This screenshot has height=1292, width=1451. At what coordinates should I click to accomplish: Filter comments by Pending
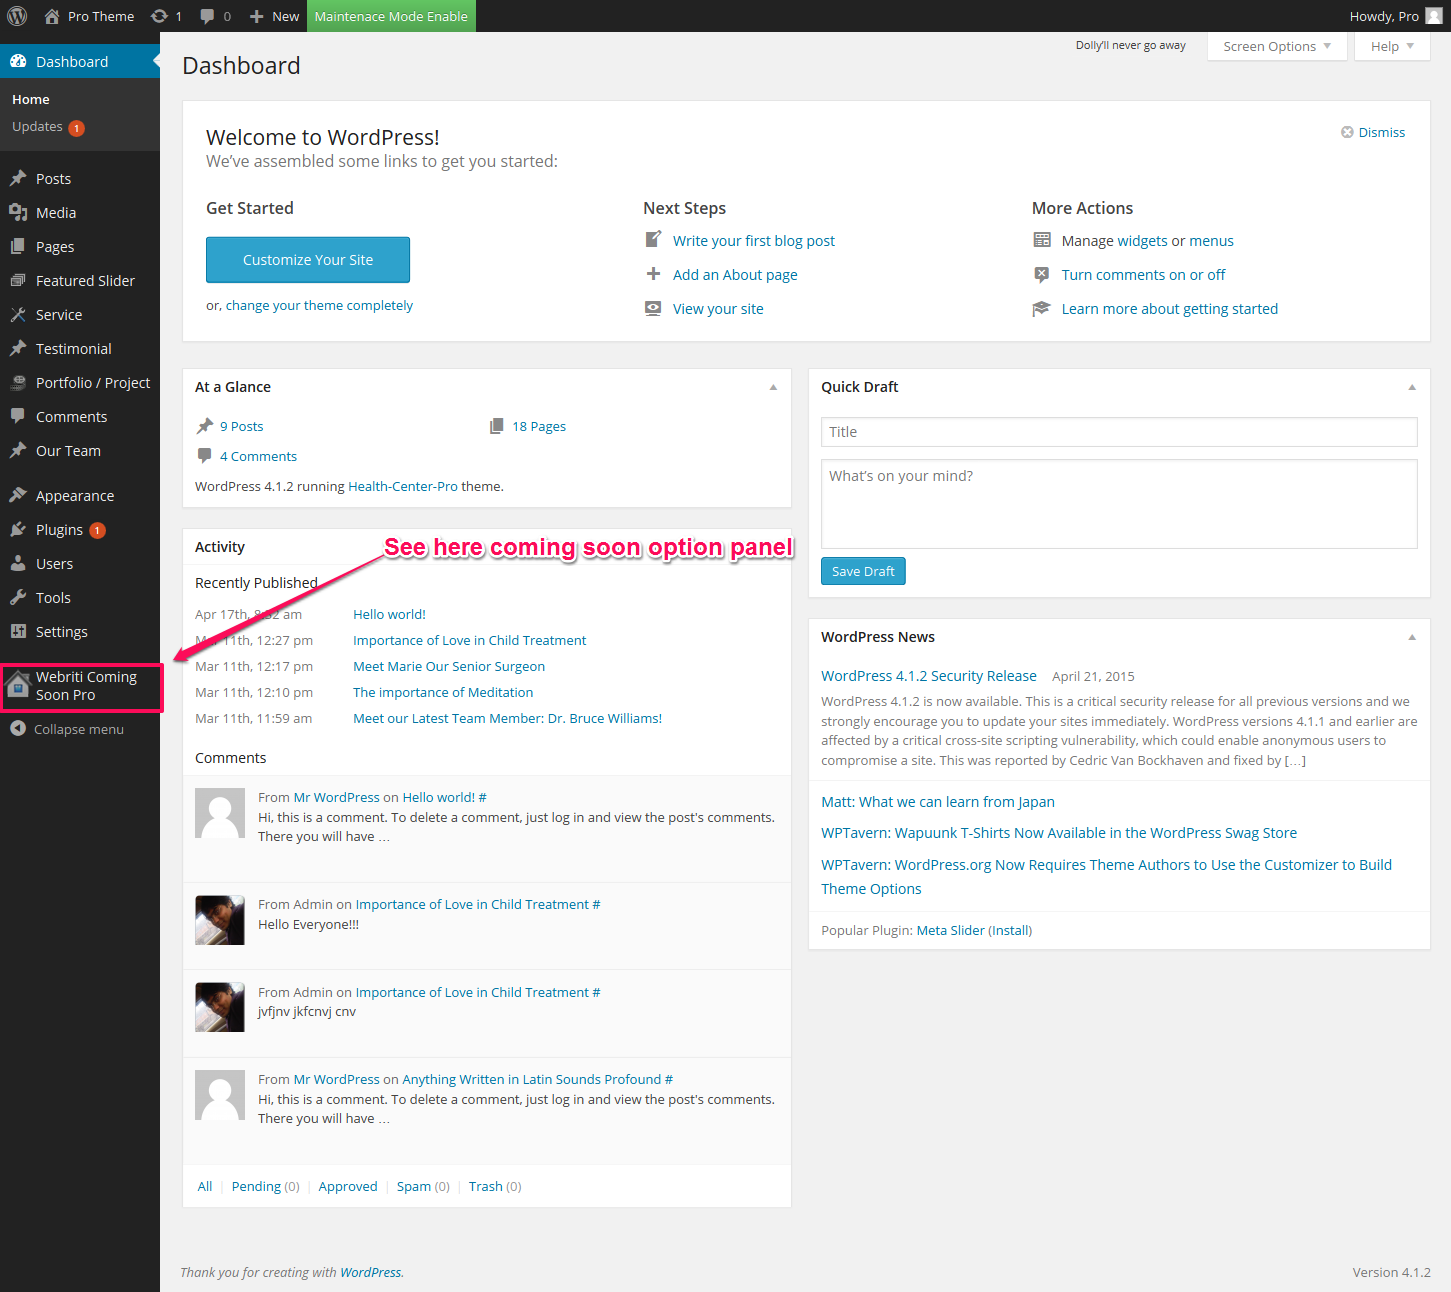pos(256,1186)
